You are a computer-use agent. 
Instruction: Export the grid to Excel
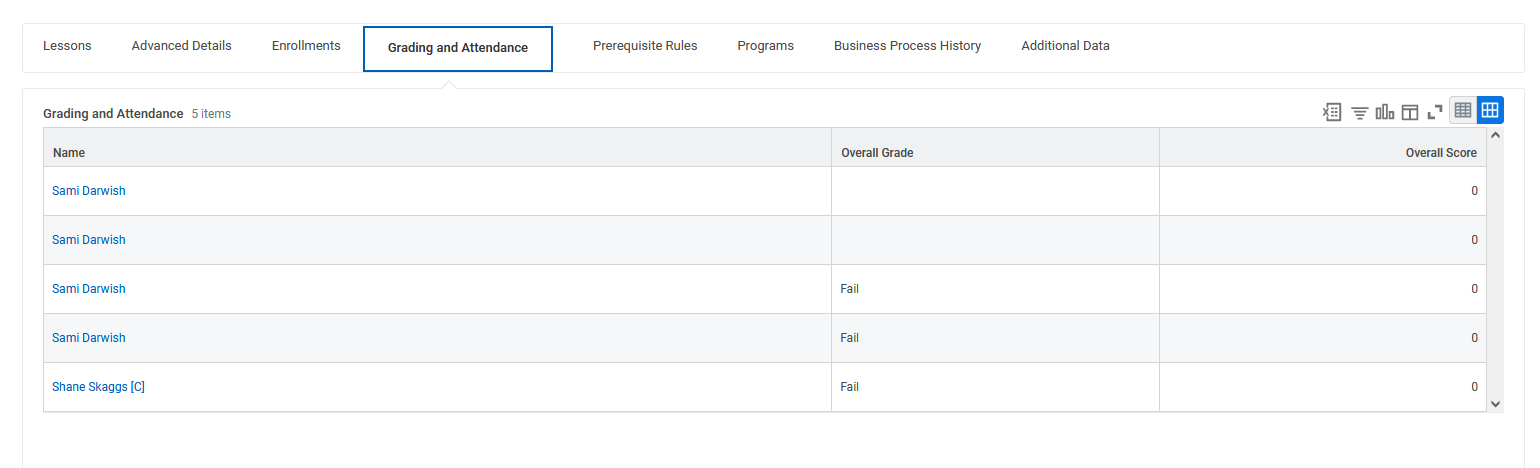coord(1332,112)
